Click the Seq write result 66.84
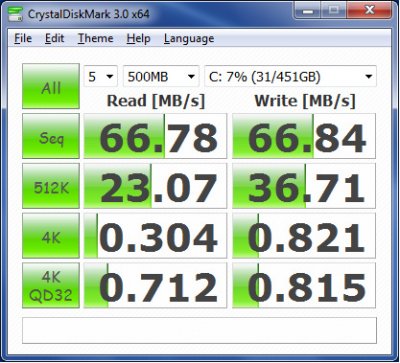 click(x=304, y=136)
